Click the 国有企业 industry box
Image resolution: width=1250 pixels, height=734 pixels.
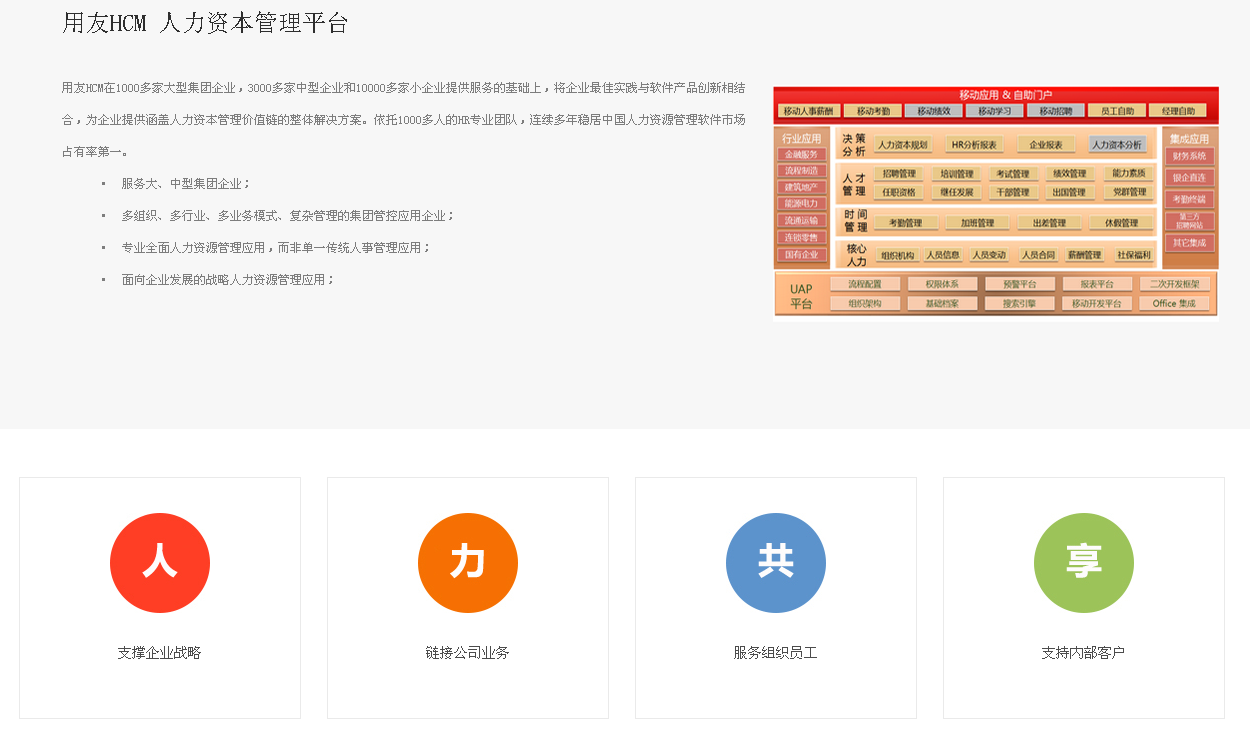801,255
